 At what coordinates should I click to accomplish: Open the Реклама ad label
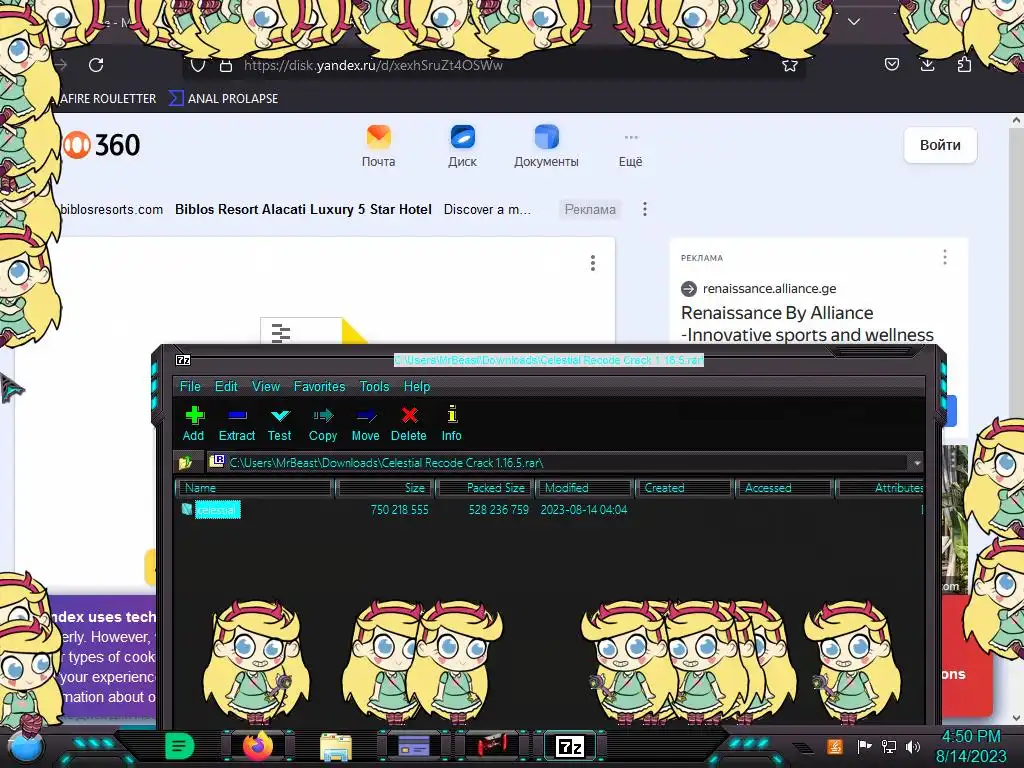(x=590, y=210)
